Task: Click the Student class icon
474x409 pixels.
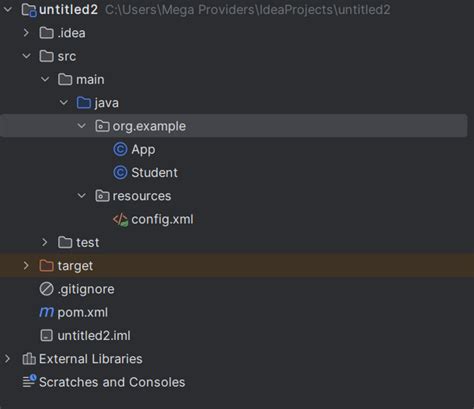Action: click(x=120, y=173)
